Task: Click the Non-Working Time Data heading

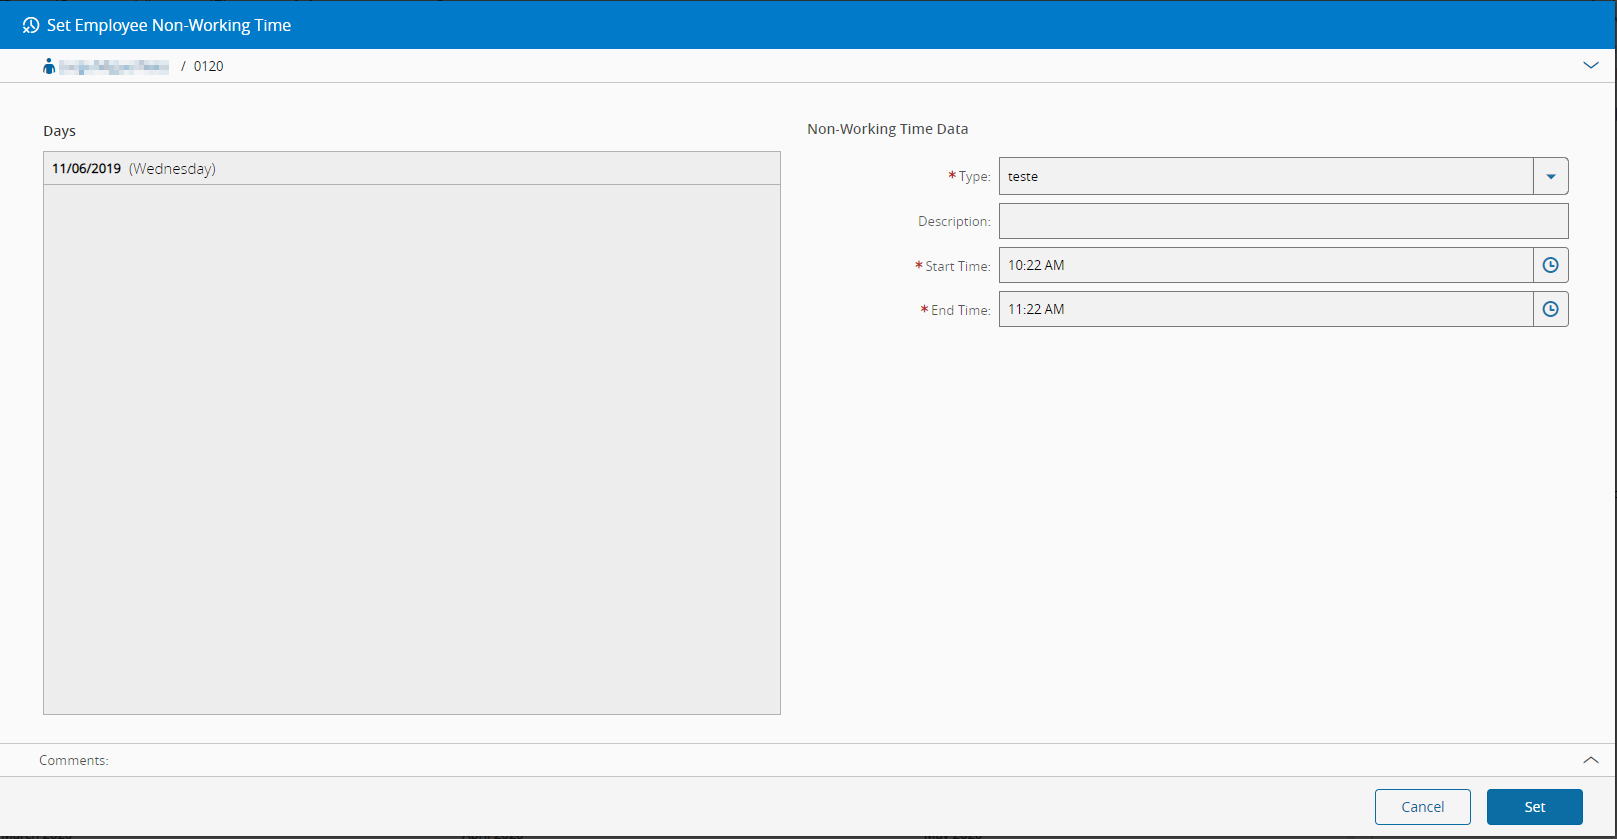Action: click(888, 129)
